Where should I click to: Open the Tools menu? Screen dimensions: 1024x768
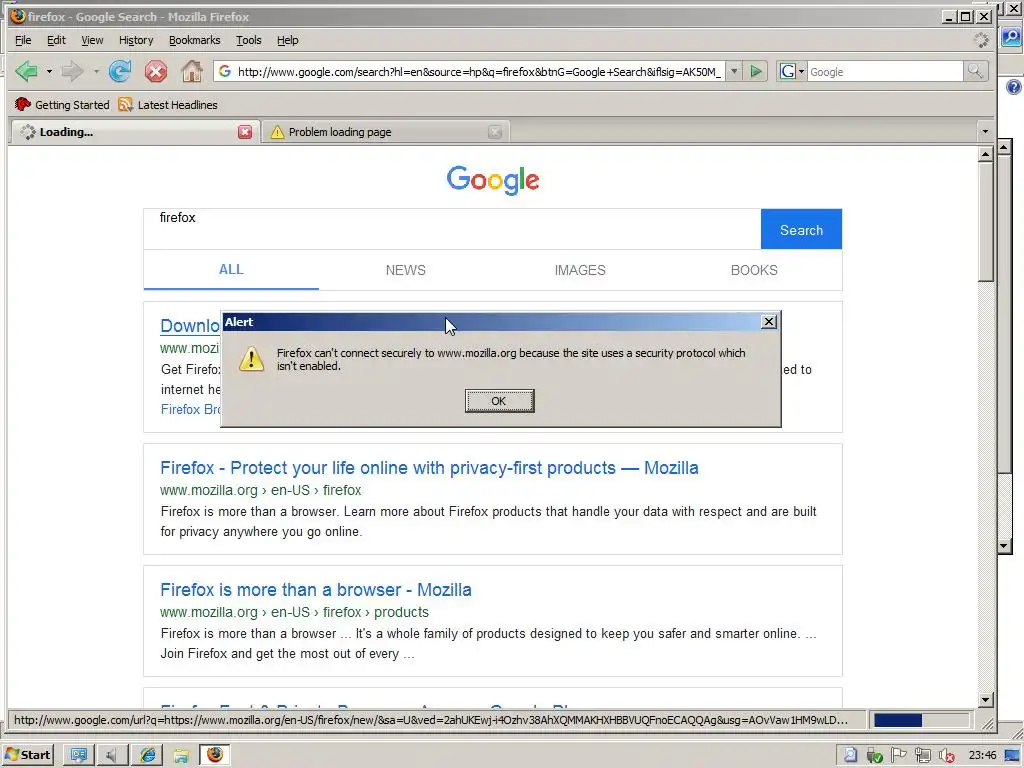pos(248,40)
